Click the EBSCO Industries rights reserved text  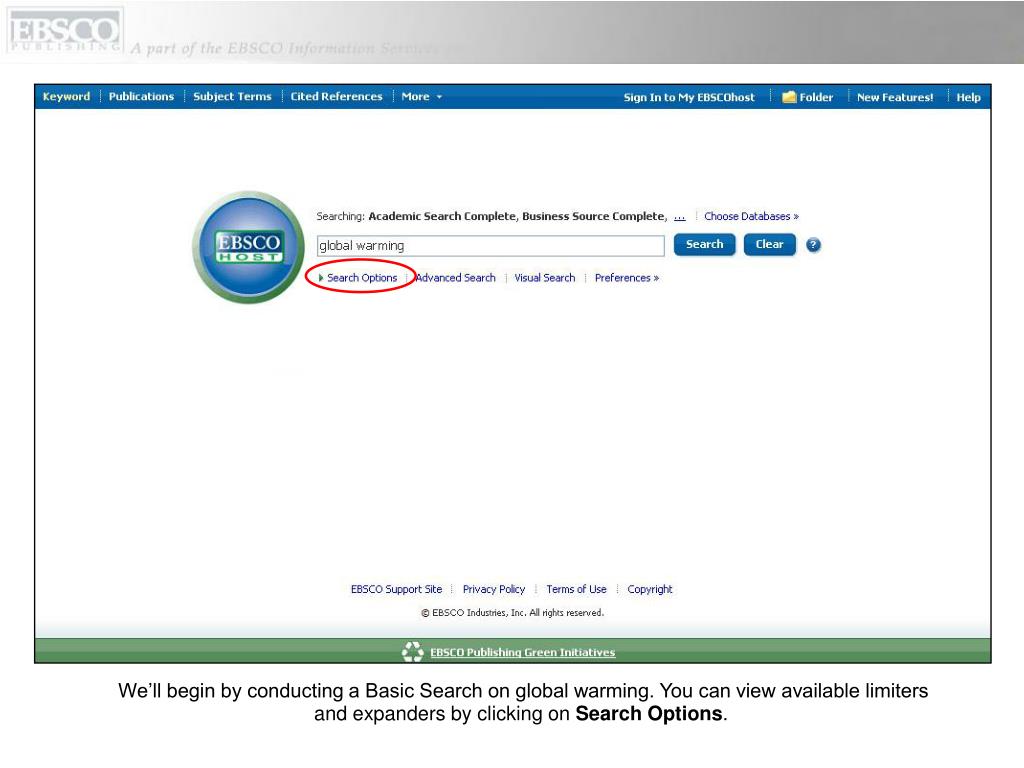513,613
